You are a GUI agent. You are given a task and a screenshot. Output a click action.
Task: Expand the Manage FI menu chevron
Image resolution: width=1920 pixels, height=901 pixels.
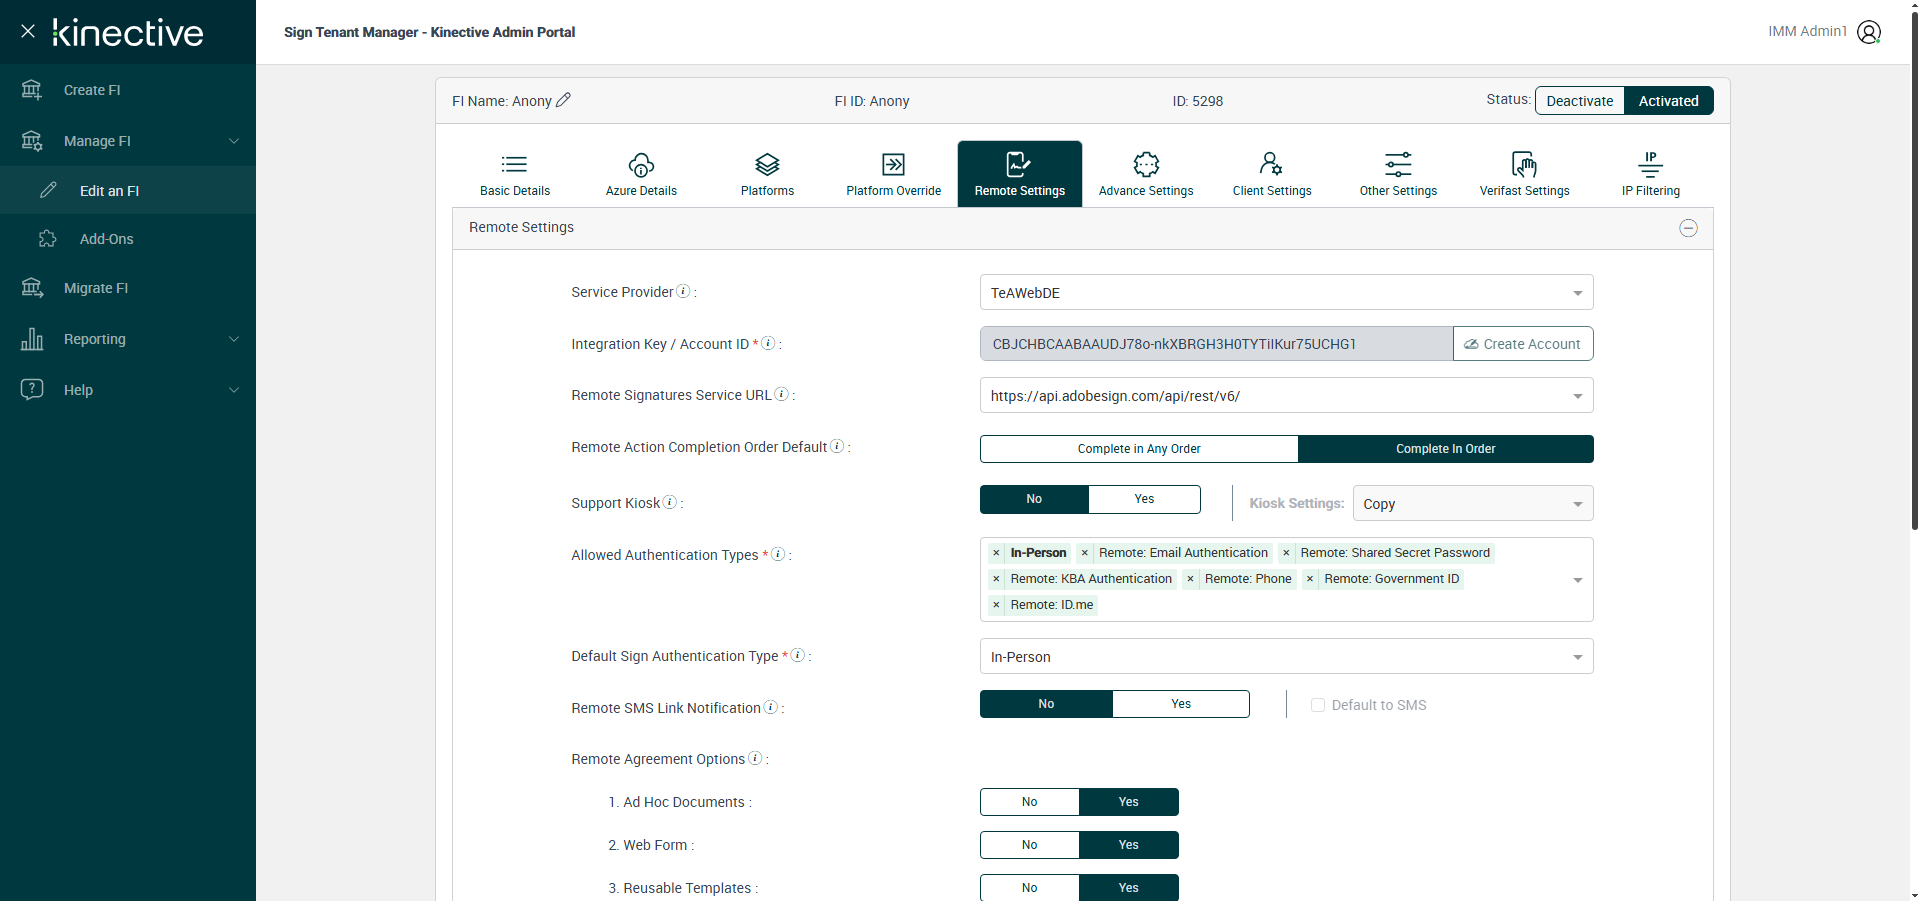[x=234, y=141]
